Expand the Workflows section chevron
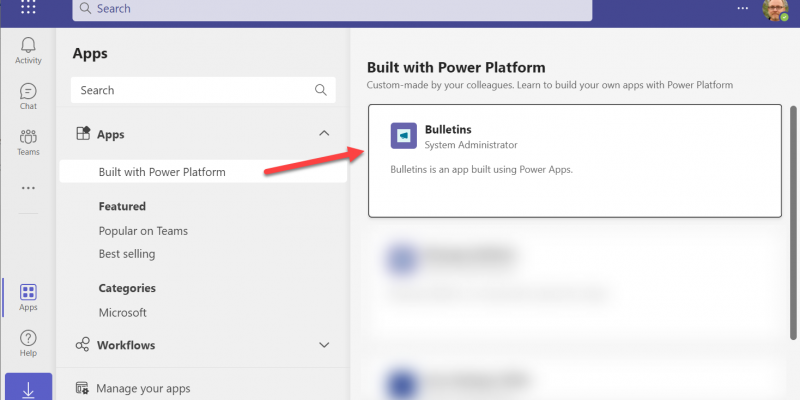This screenshot has height=400, width=800. click(323, 345)
